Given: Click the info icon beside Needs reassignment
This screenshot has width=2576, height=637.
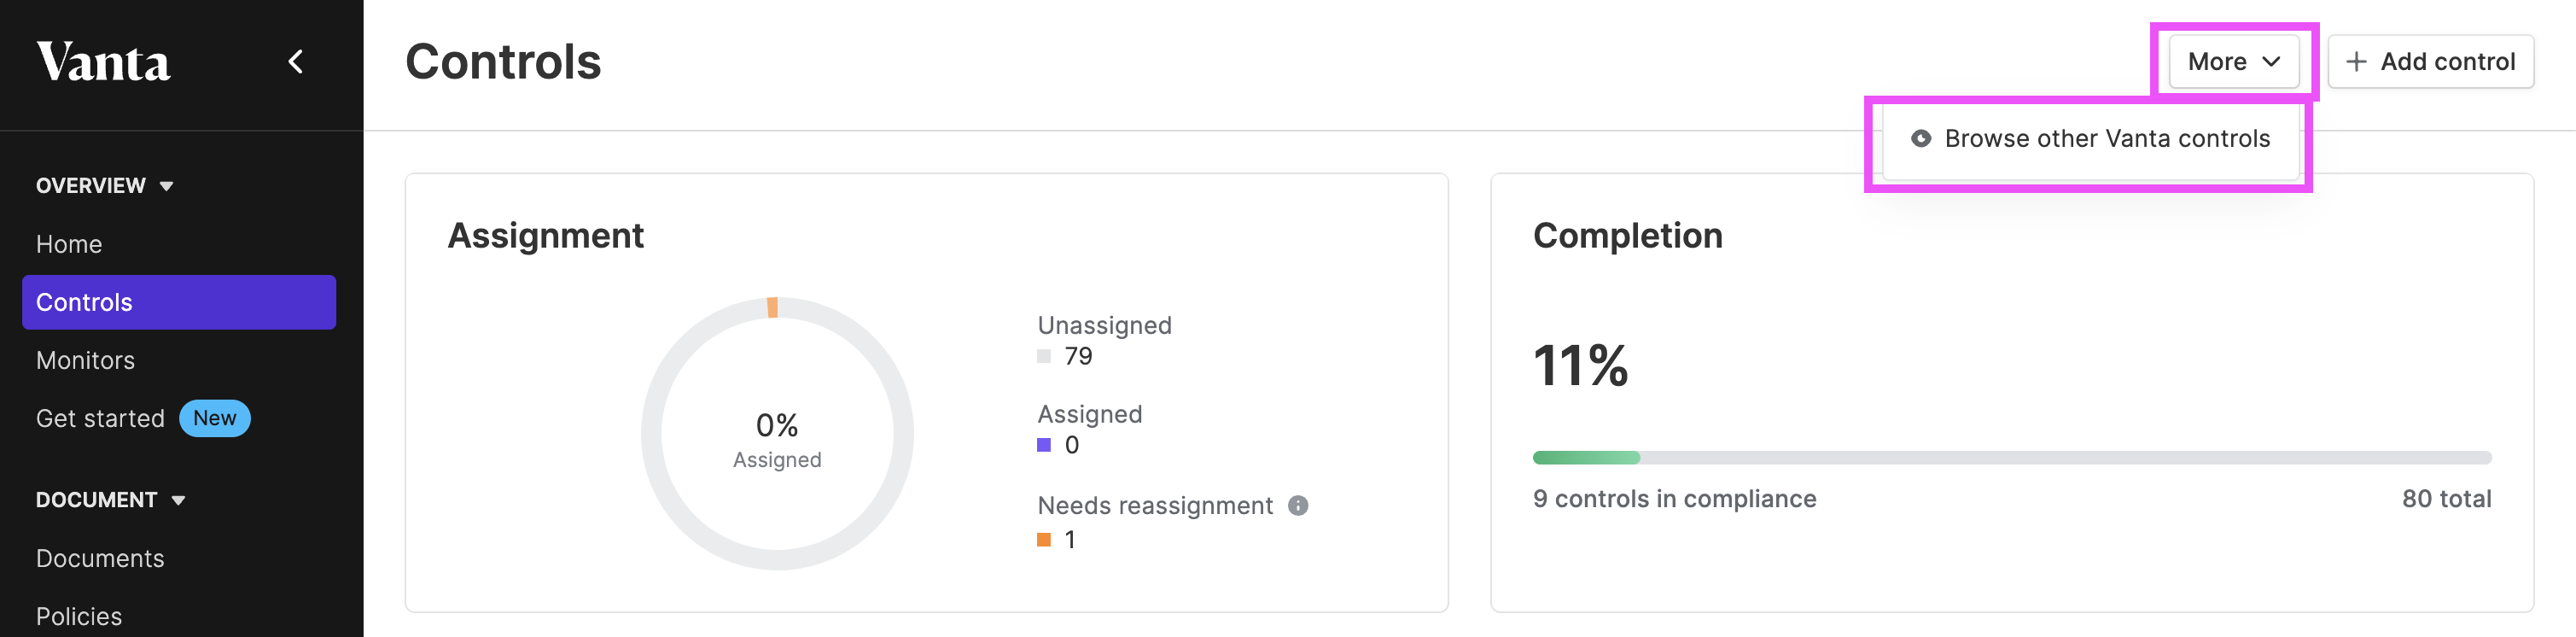Looking at the screenshot, I should pos(1298,505).
